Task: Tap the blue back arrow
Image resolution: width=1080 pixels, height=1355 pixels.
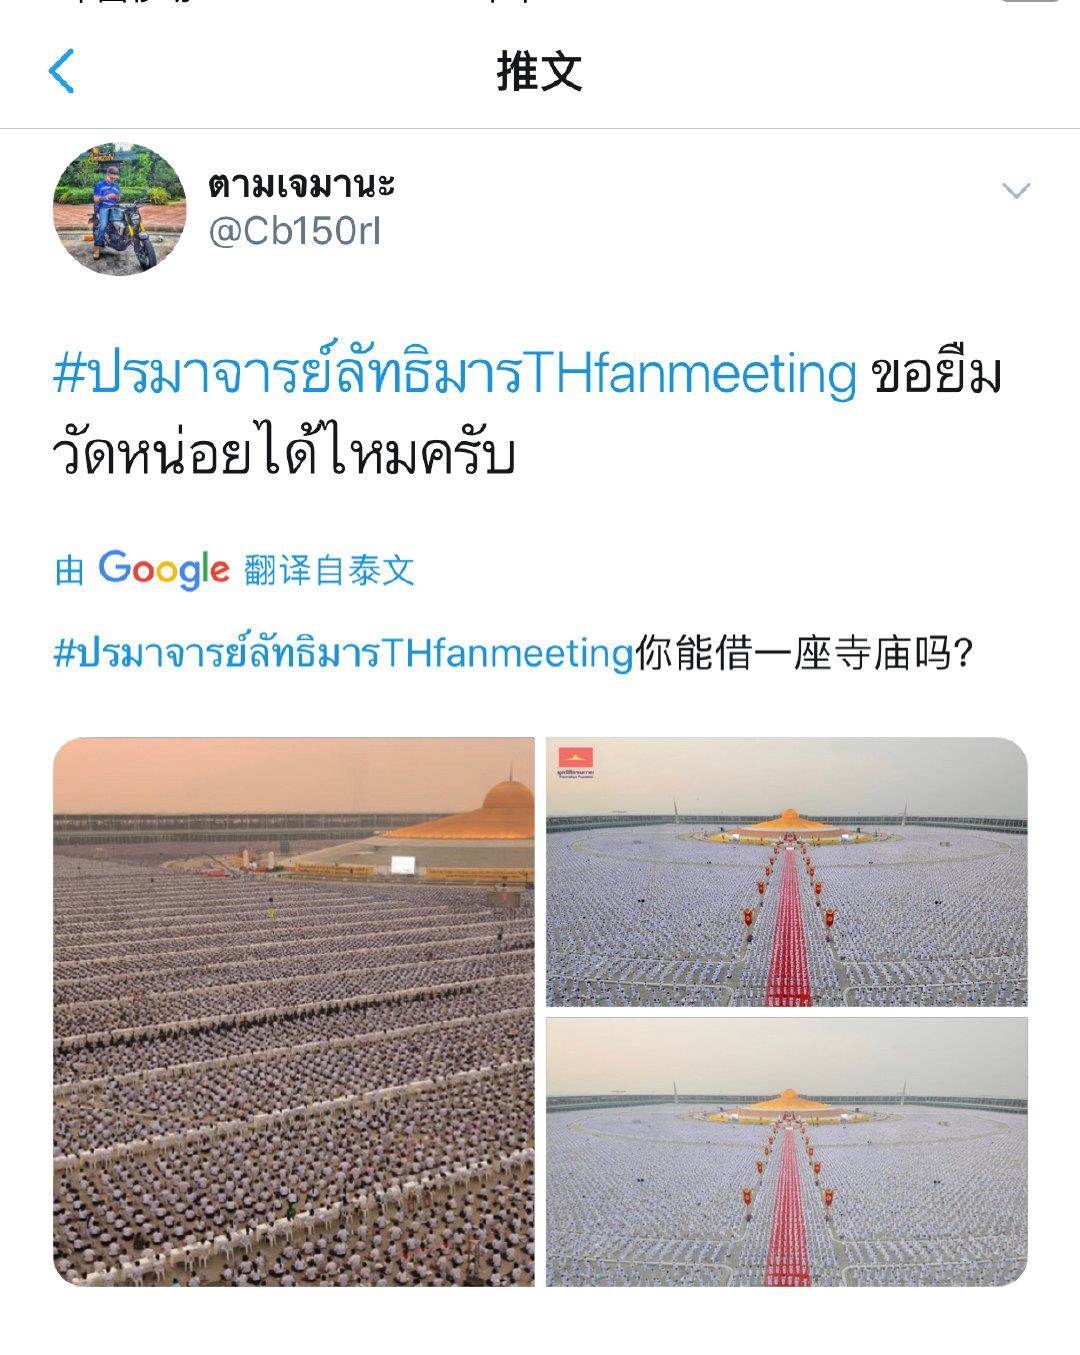Action: [x=61, y=71]
